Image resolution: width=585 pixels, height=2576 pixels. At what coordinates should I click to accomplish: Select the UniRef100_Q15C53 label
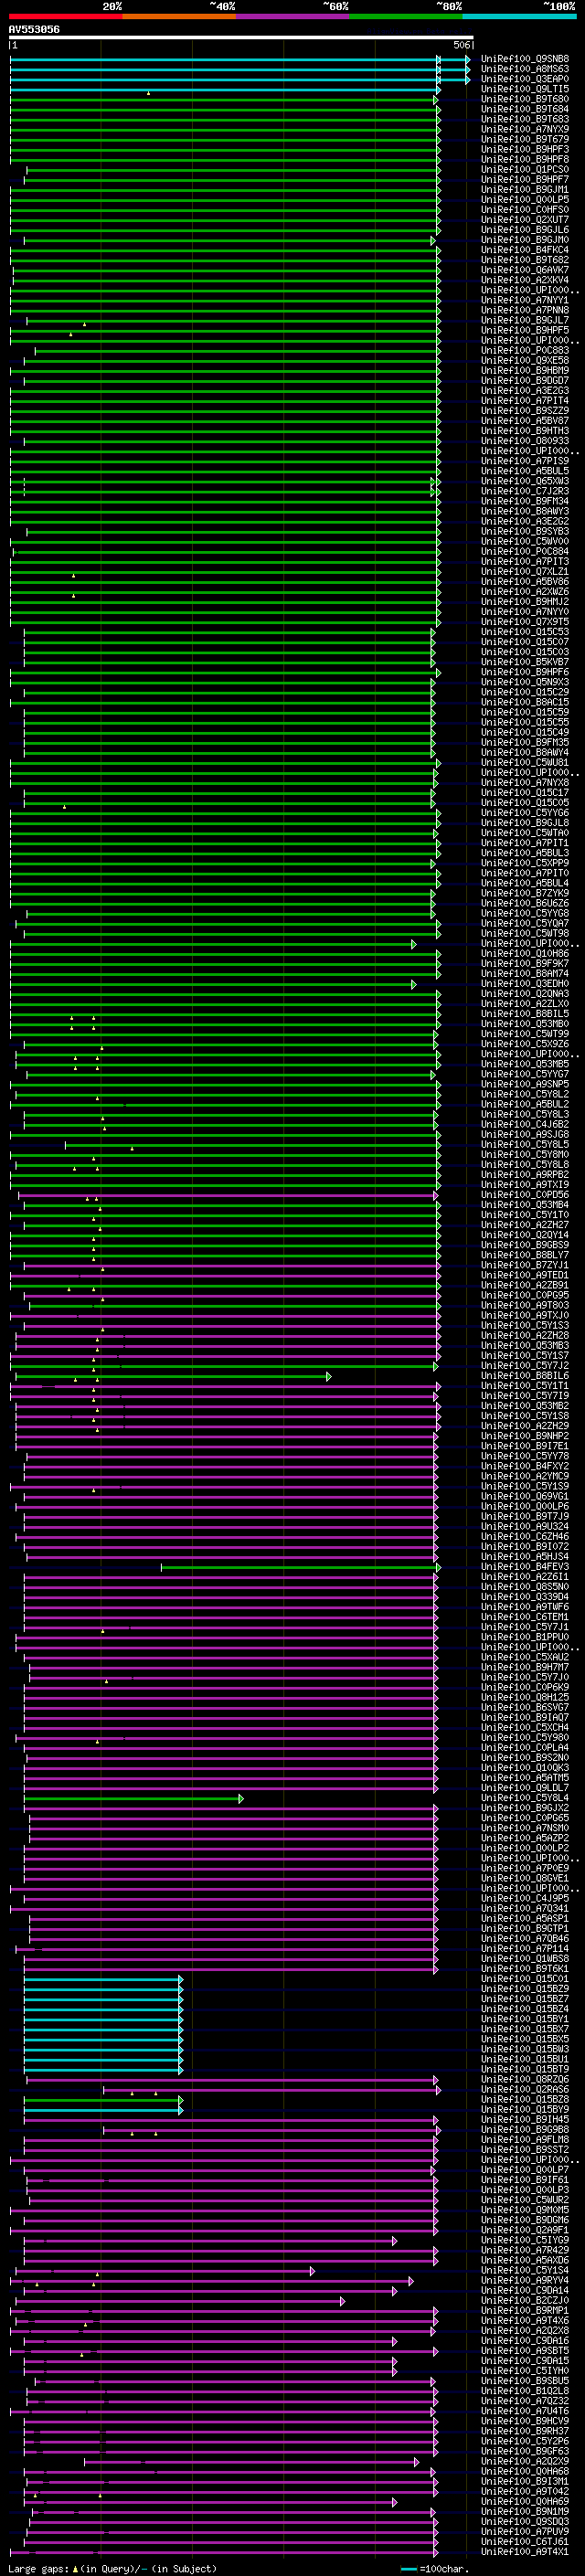click(524, 632)
